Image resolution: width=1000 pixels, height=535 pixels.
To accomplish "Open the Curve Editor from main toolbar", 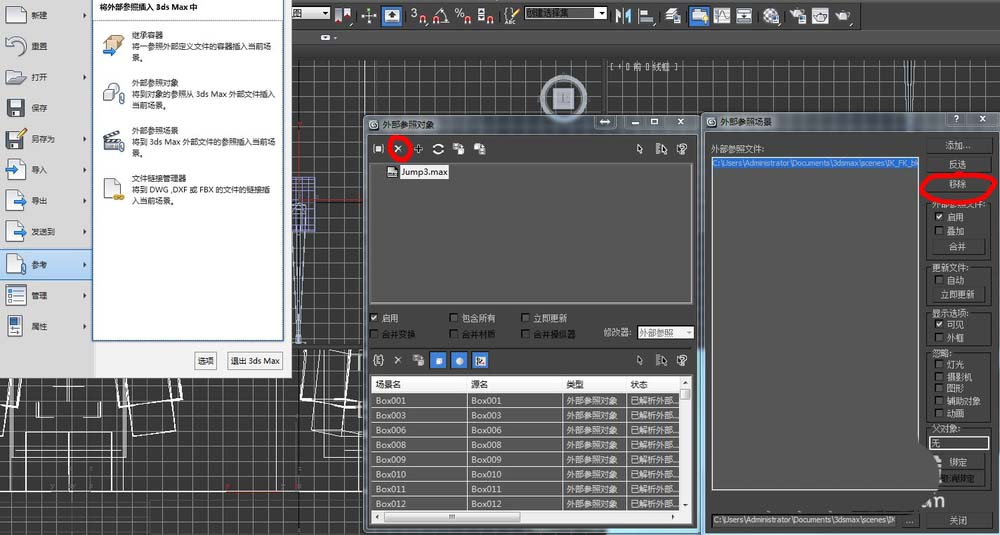I will tap(724, 15).
